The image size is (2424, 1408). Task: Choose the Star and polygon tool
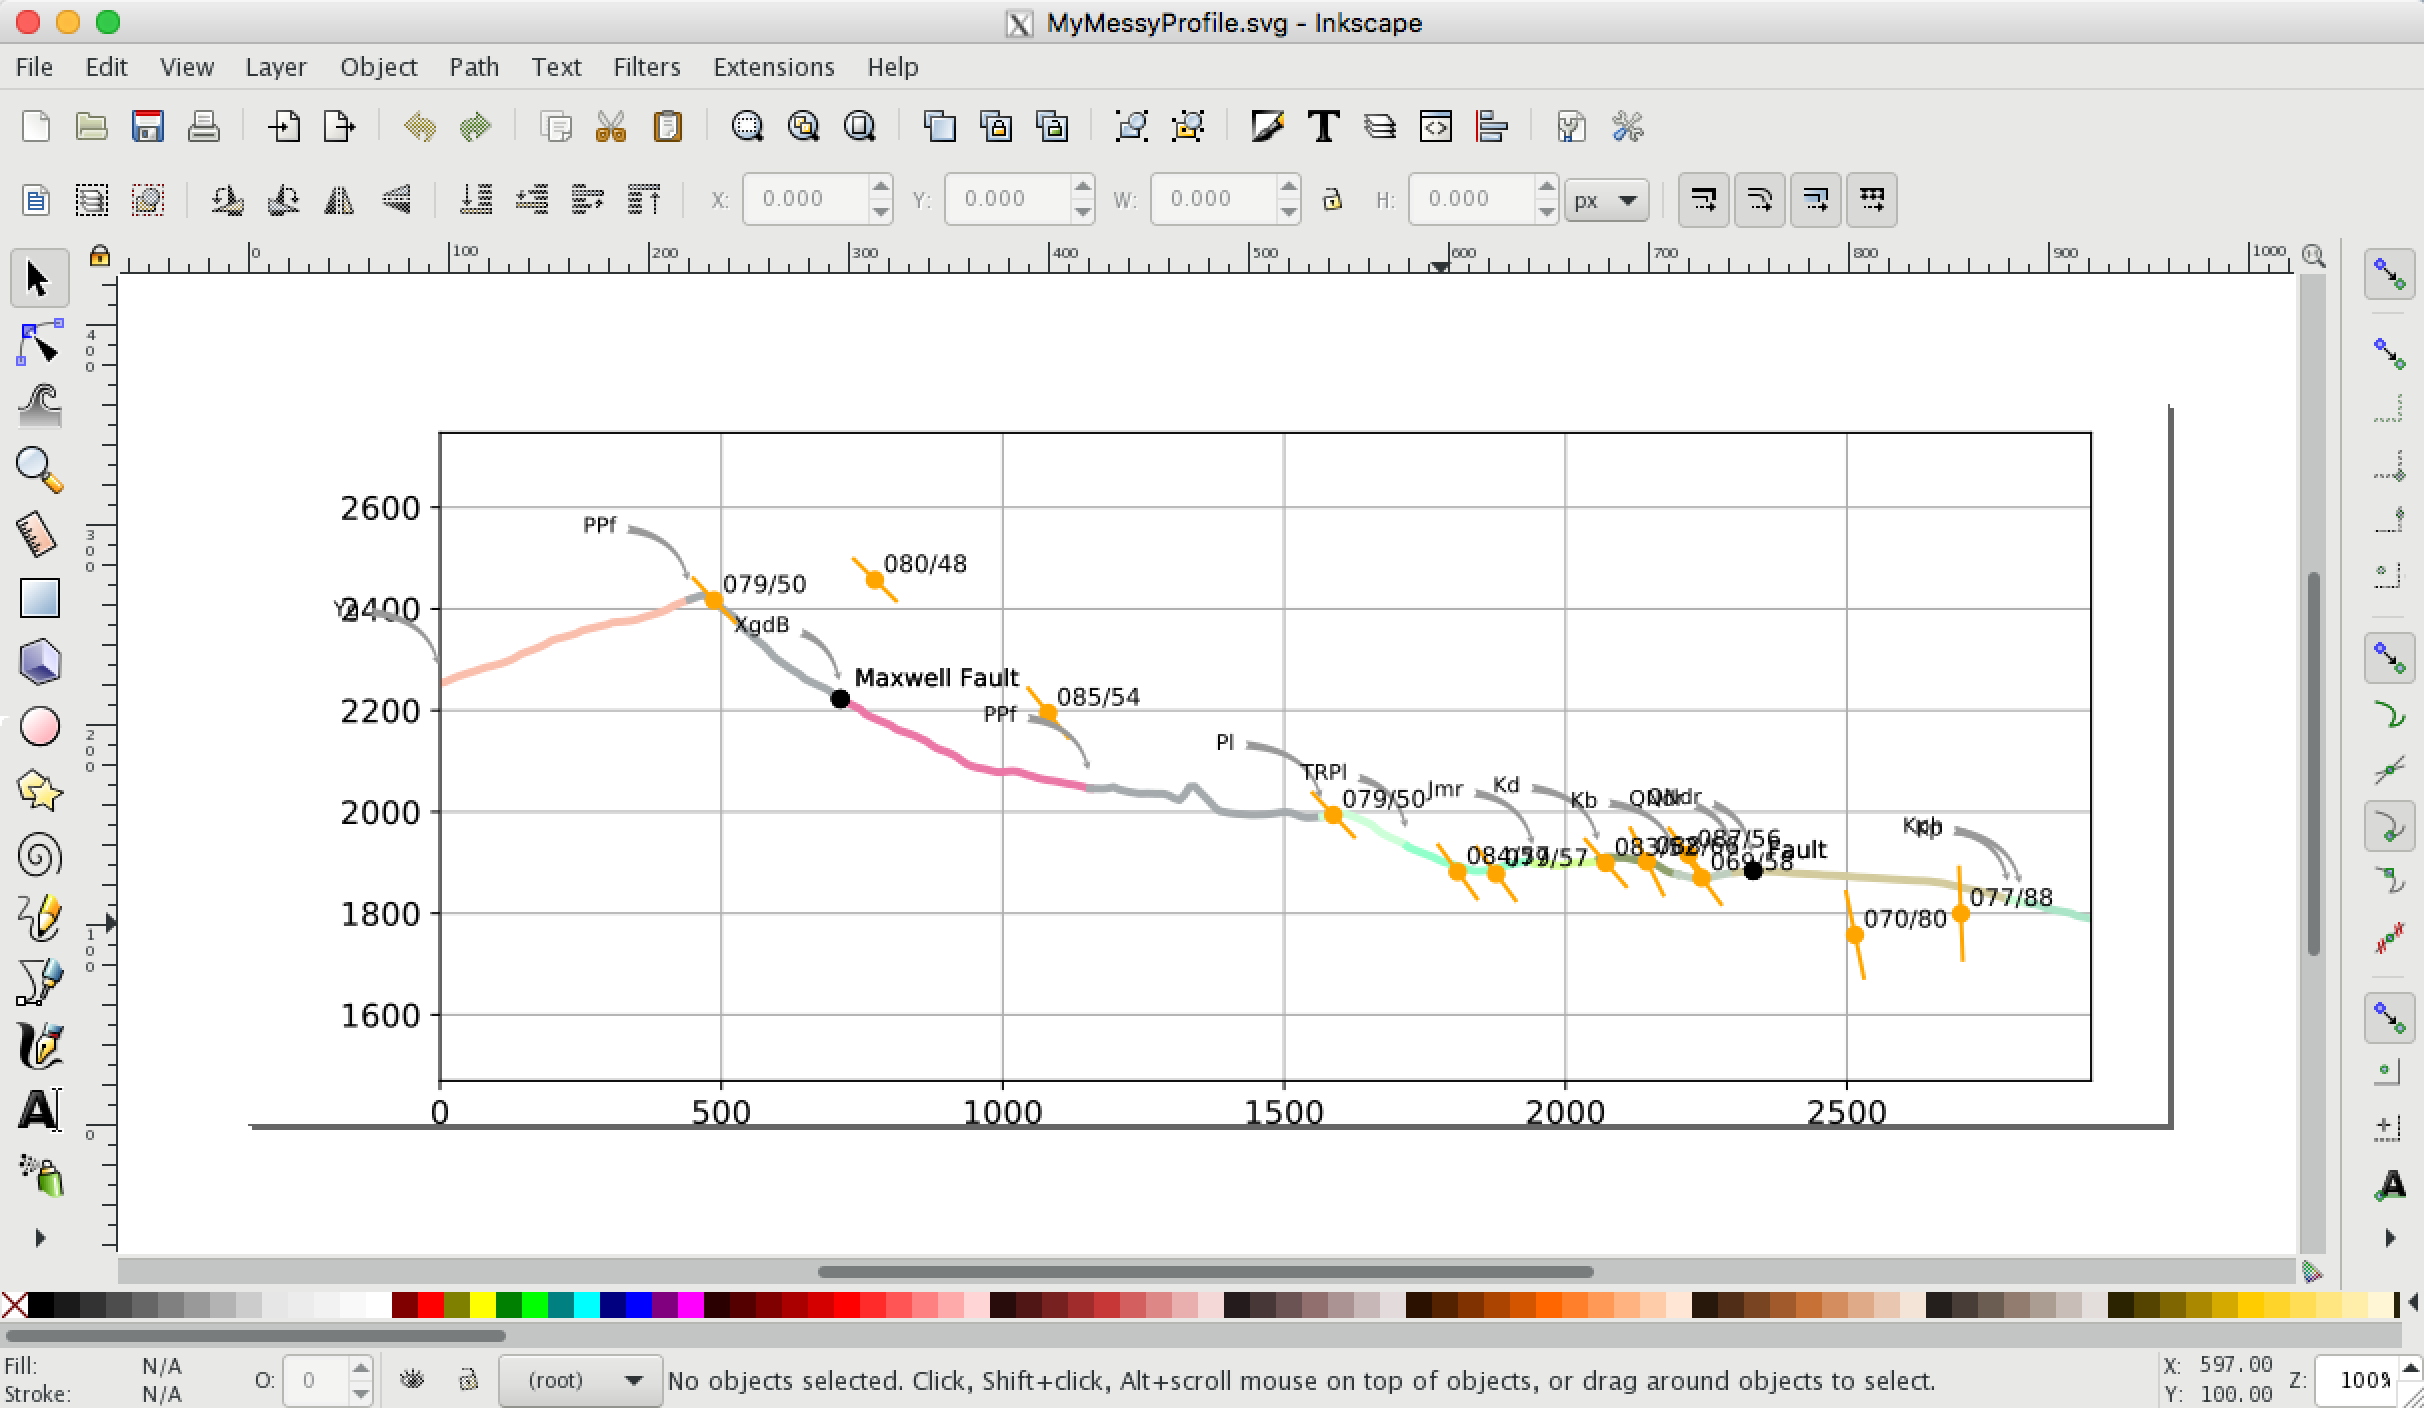pos(39,791)
